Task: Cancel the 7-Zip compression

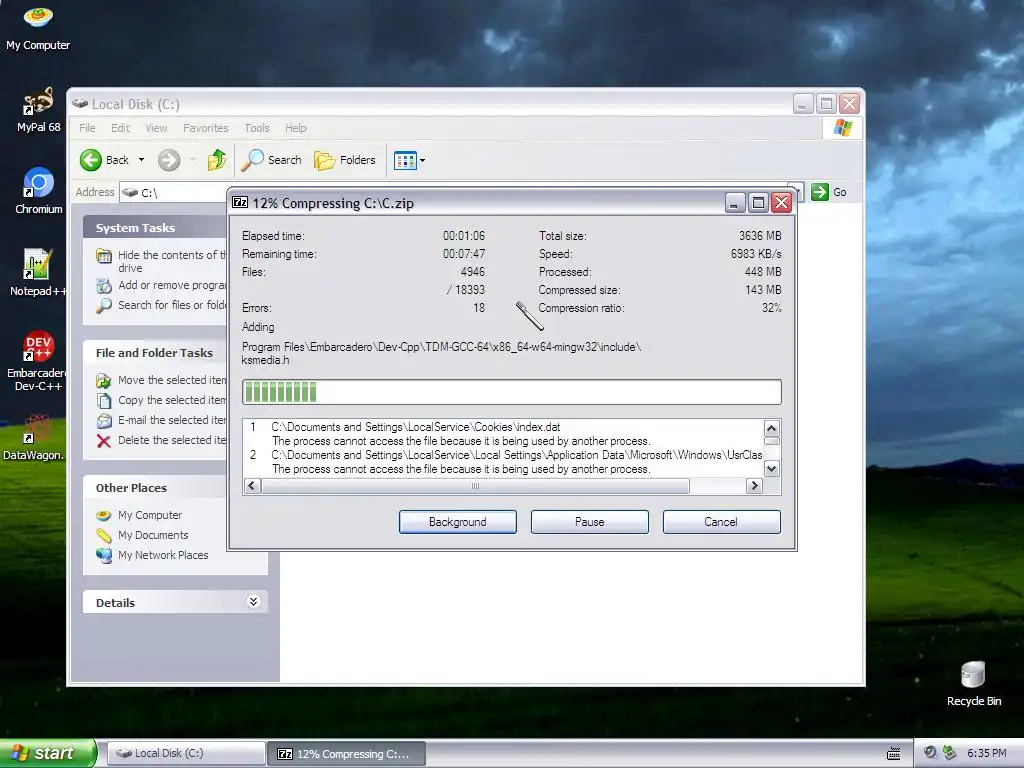Action: 721,522
